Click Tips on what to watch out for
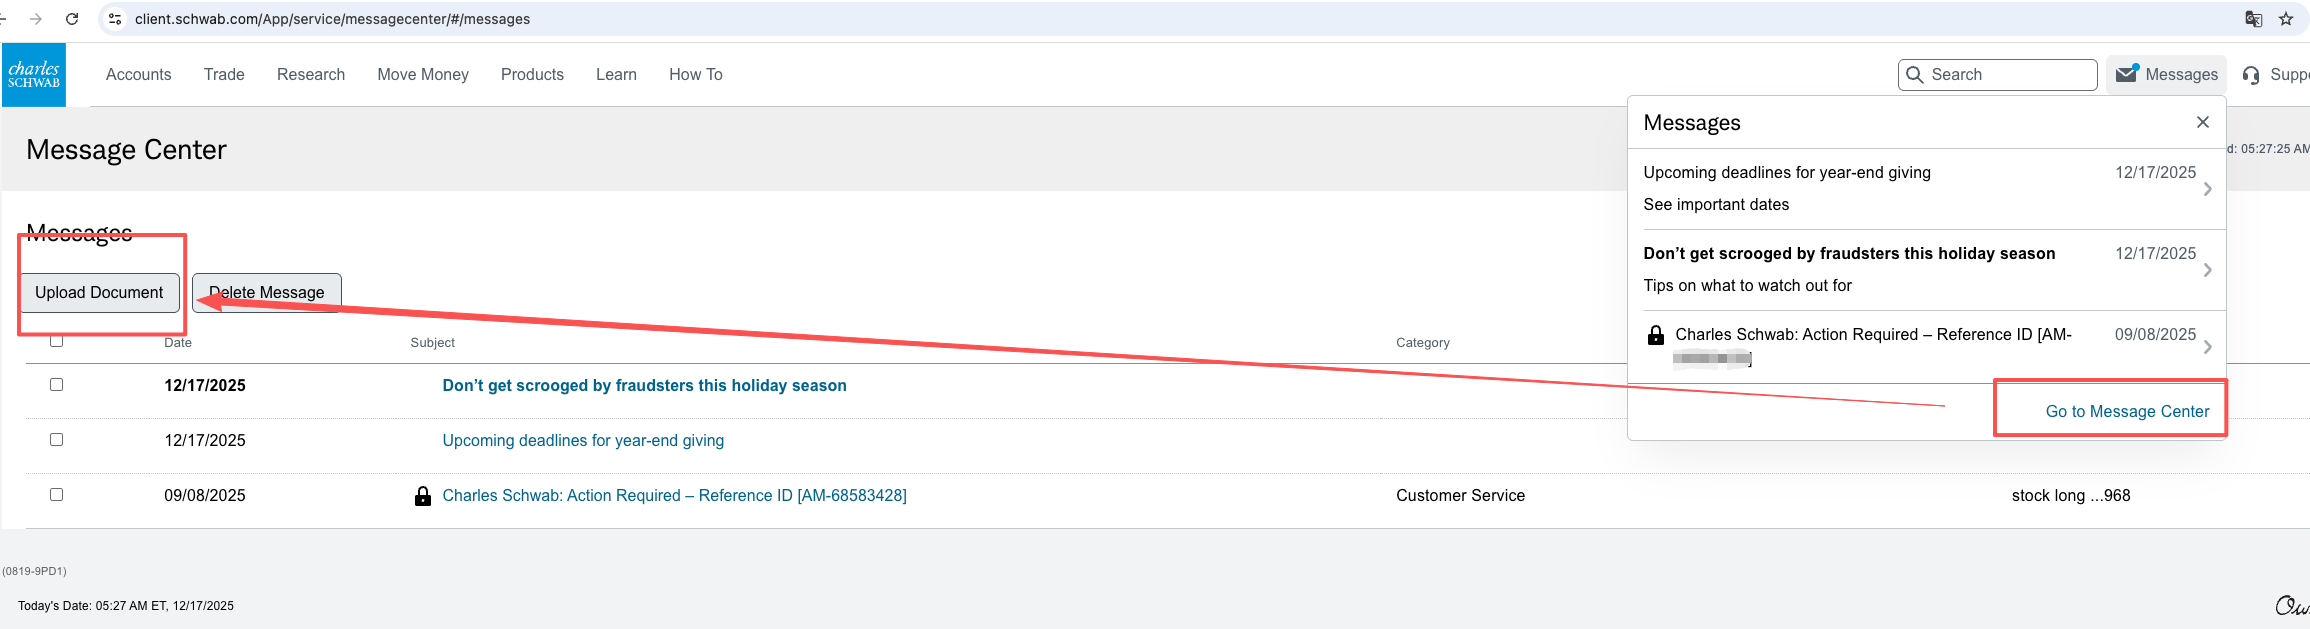 click(x=1747, y=286)
